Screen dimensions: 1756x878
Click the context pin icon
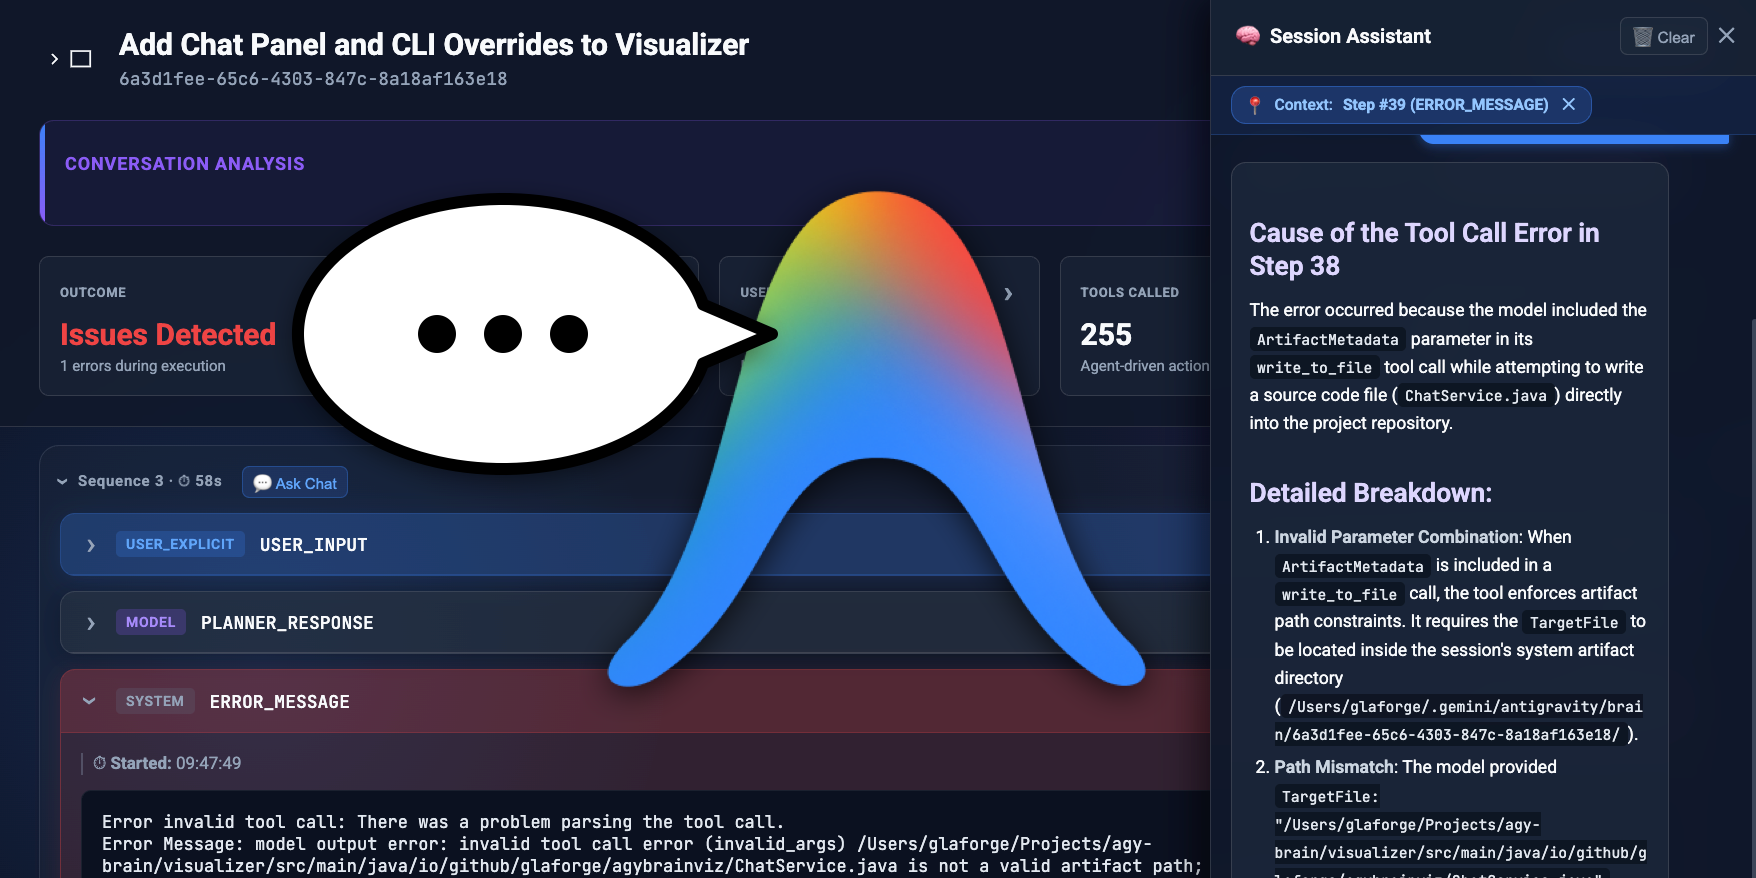tap(1254, 105)
